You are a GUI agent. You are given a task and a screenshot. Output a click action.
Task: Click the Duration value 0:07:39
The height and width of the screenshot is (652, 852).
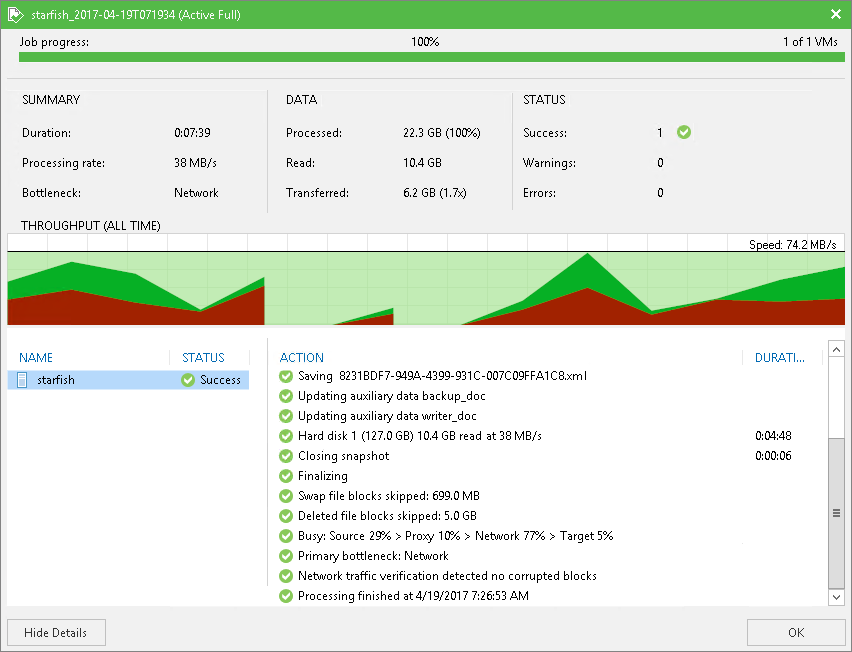(192, 133)
